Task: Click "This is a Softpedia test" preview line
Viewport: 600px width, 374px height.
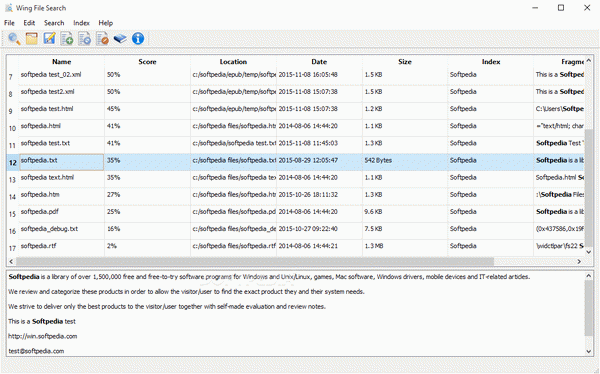Action: [42, 322]
